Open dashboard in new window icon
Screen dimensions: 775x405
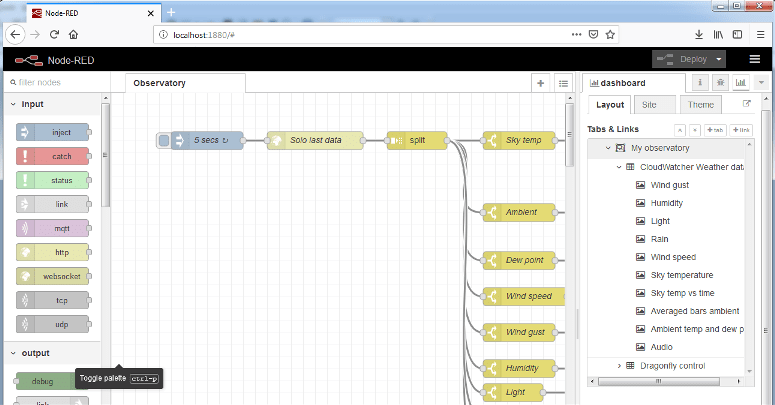[746, 104]
